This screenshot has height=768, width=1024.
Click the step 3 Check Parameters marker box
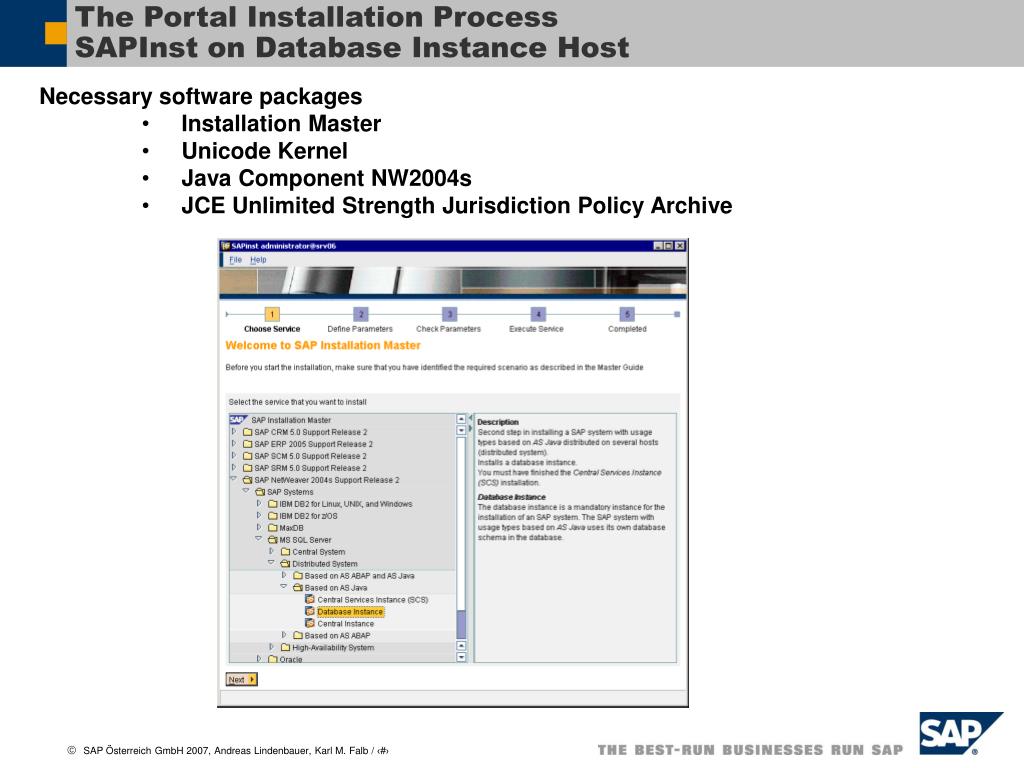click(449, 314)
